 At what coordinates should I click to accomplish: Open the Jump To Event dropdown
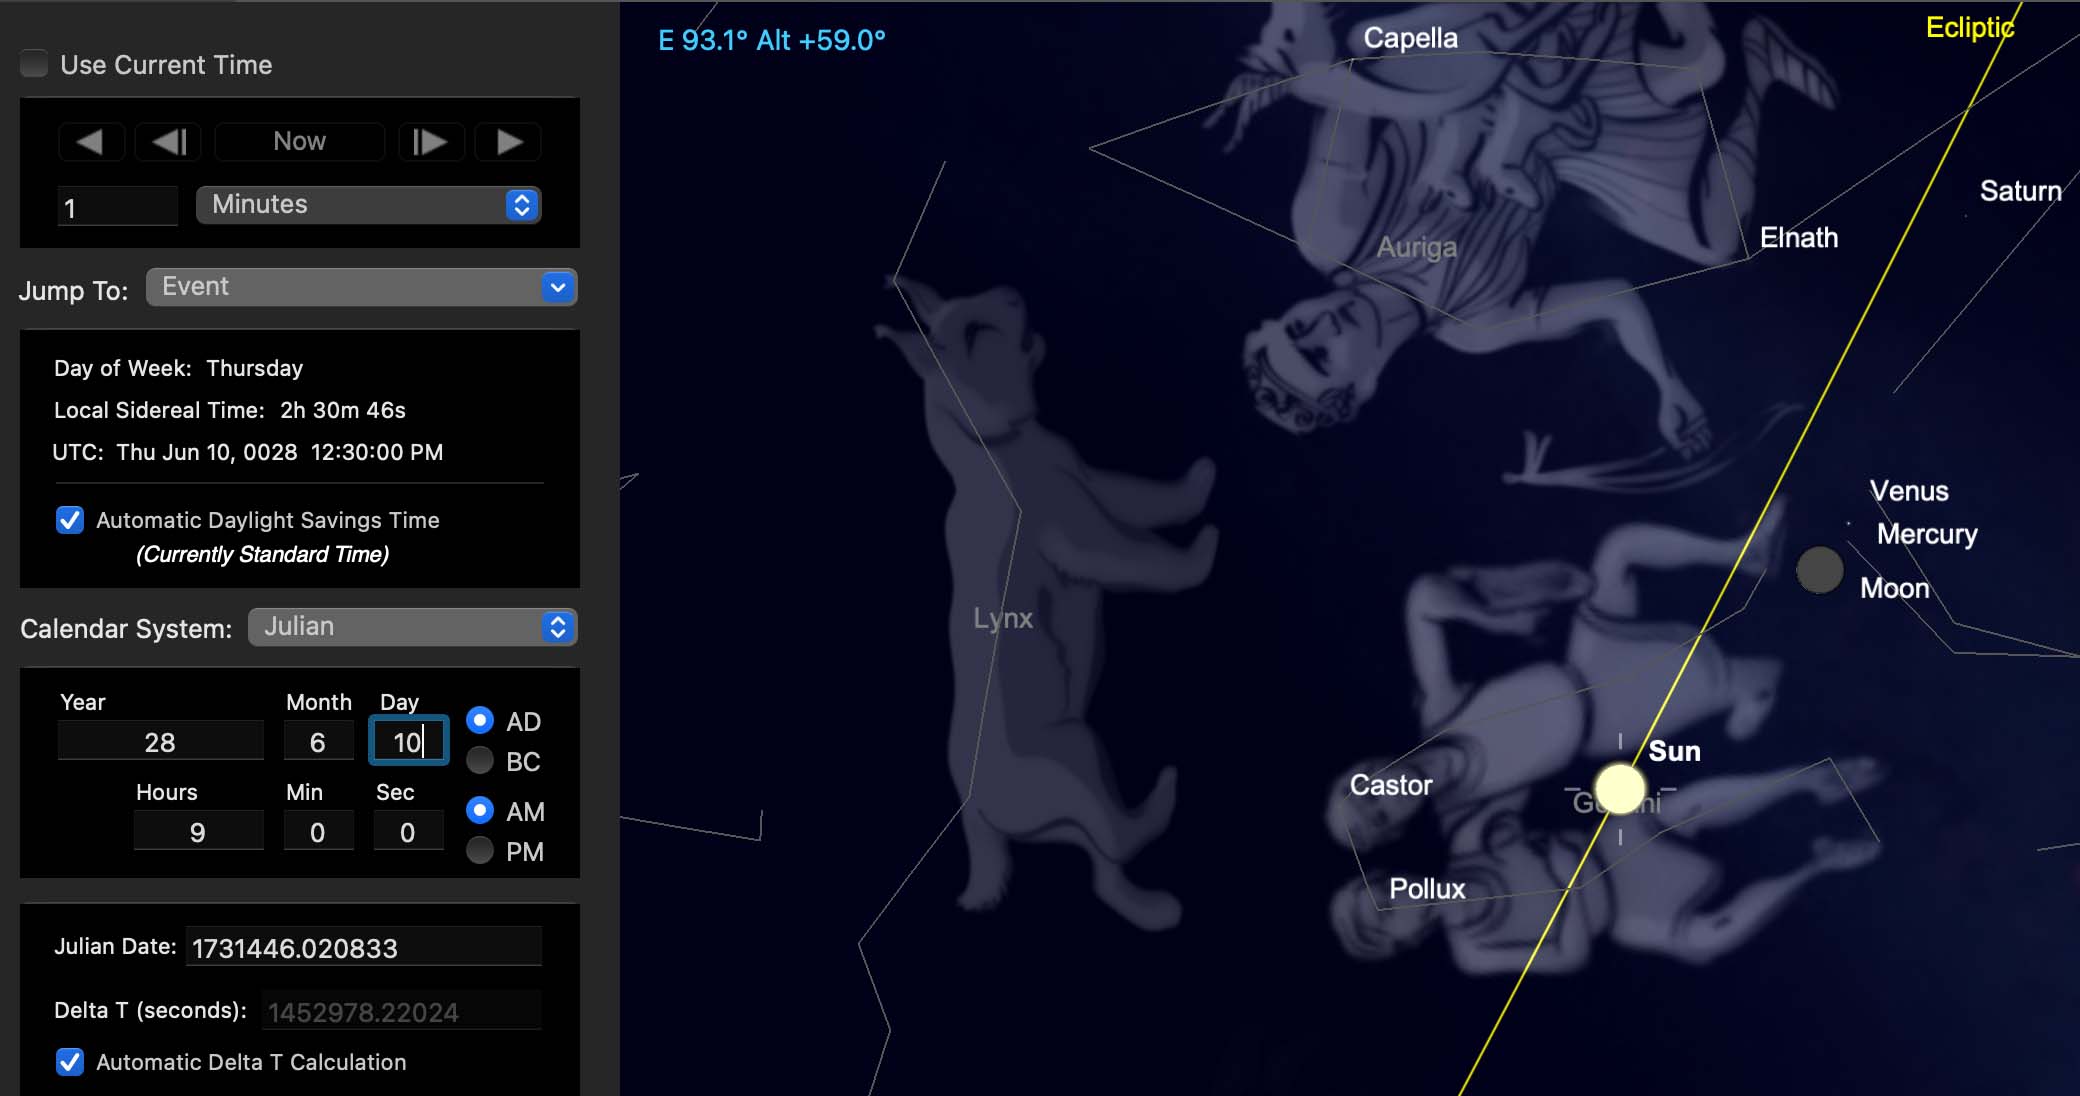[361, 287]
